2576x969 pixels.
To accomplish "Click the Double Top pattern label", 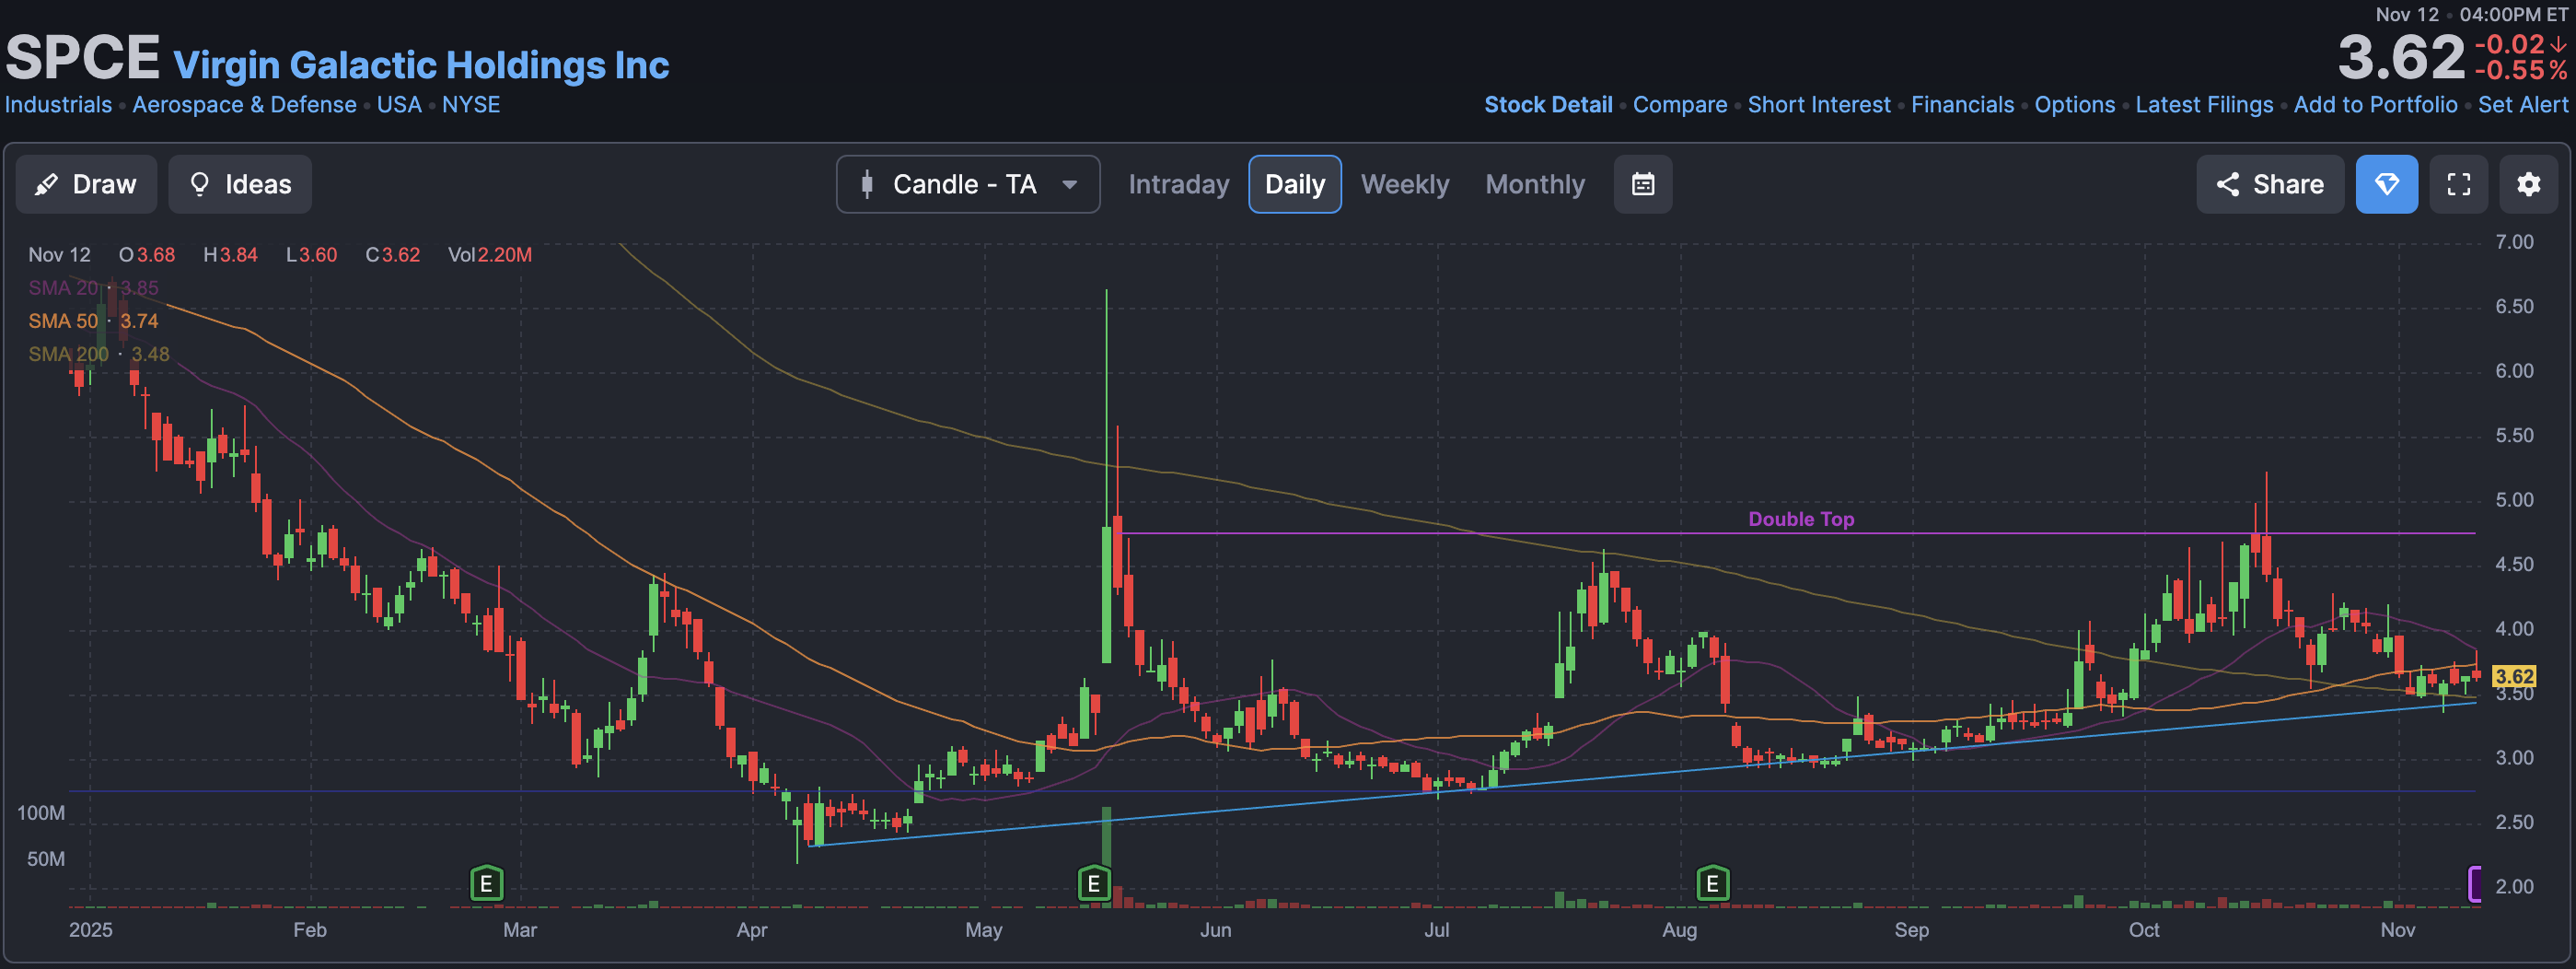I will coord(1801,519).
